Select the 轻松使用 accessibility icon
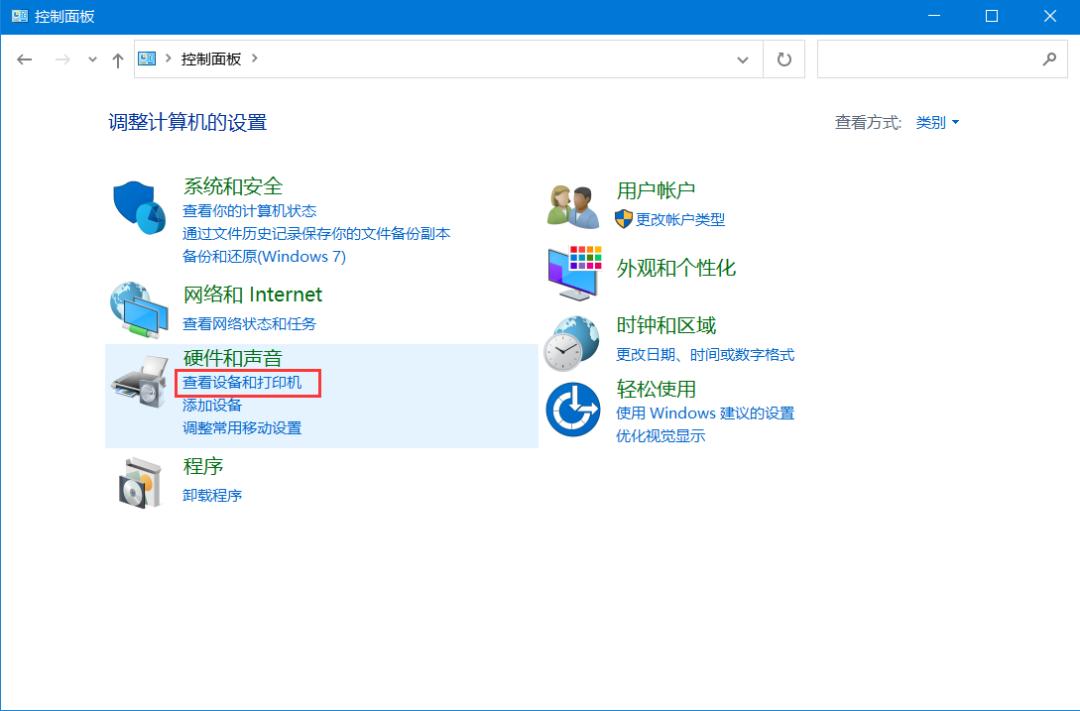Screen dimensions: 1080x711 click(572, 410)
